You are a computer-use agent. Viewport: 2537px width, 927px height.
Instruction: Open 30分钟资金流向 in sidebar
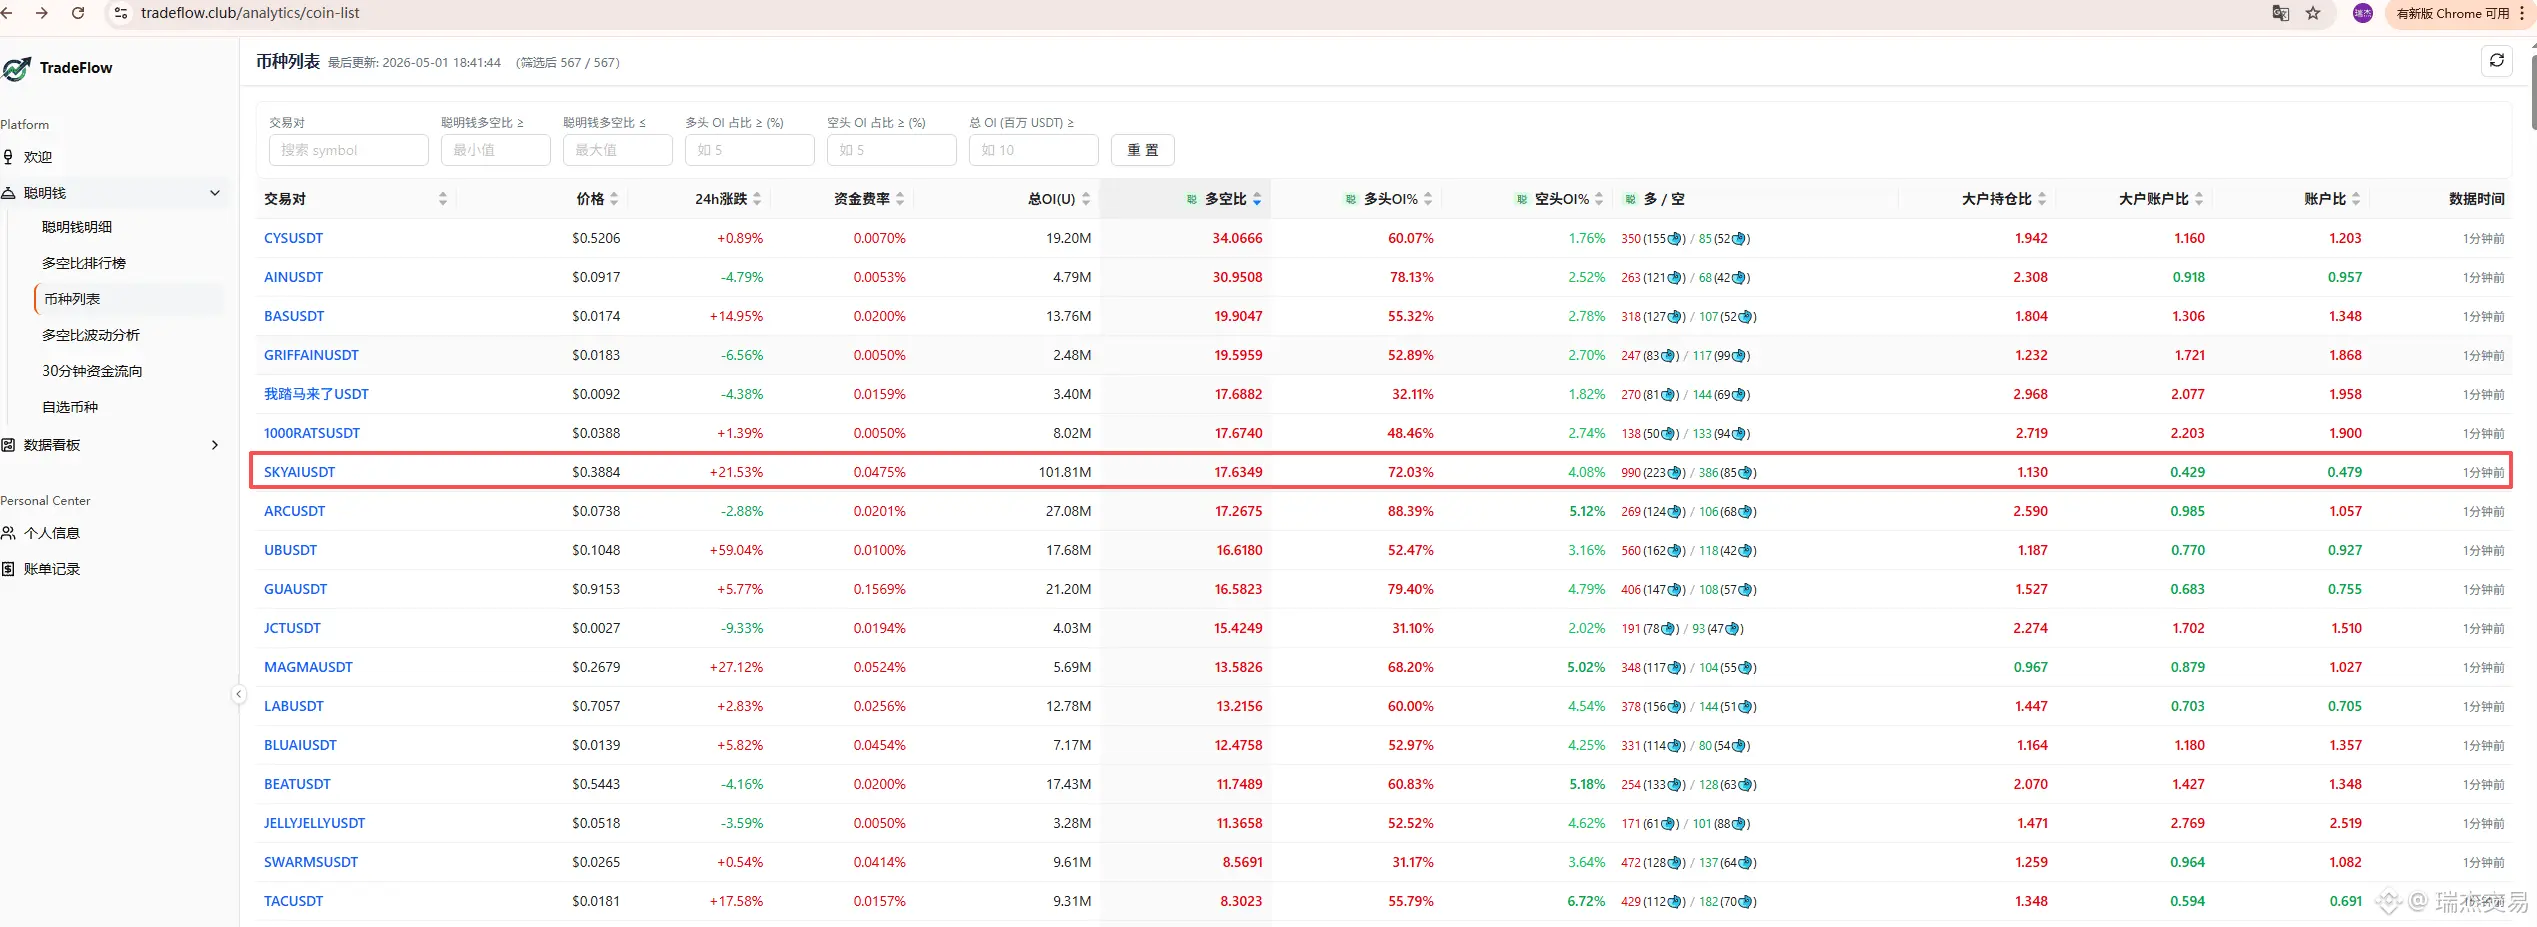[92, 371]
